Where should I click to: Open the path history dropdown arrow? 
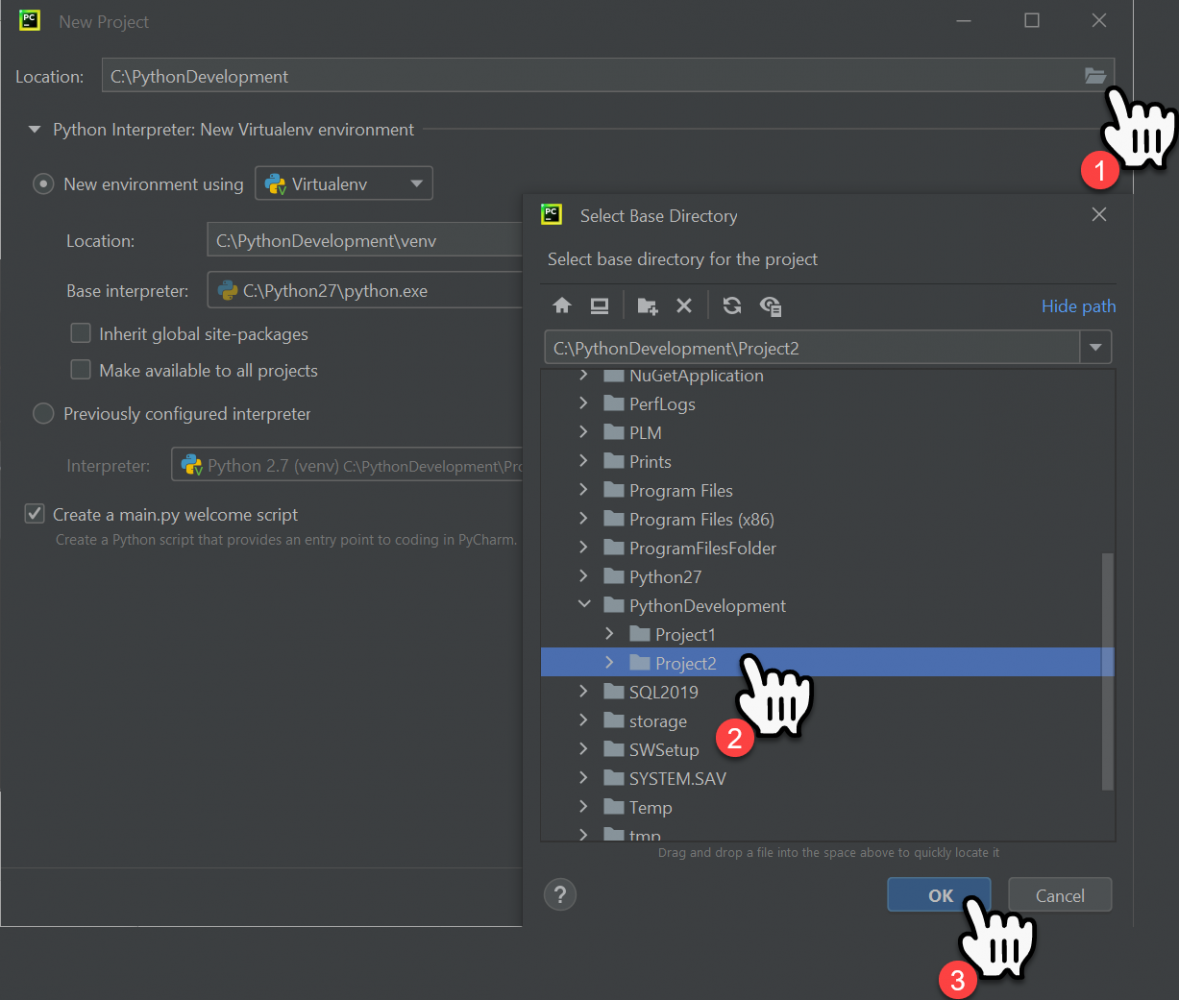pyautogui.click(x=1096, y=348)
